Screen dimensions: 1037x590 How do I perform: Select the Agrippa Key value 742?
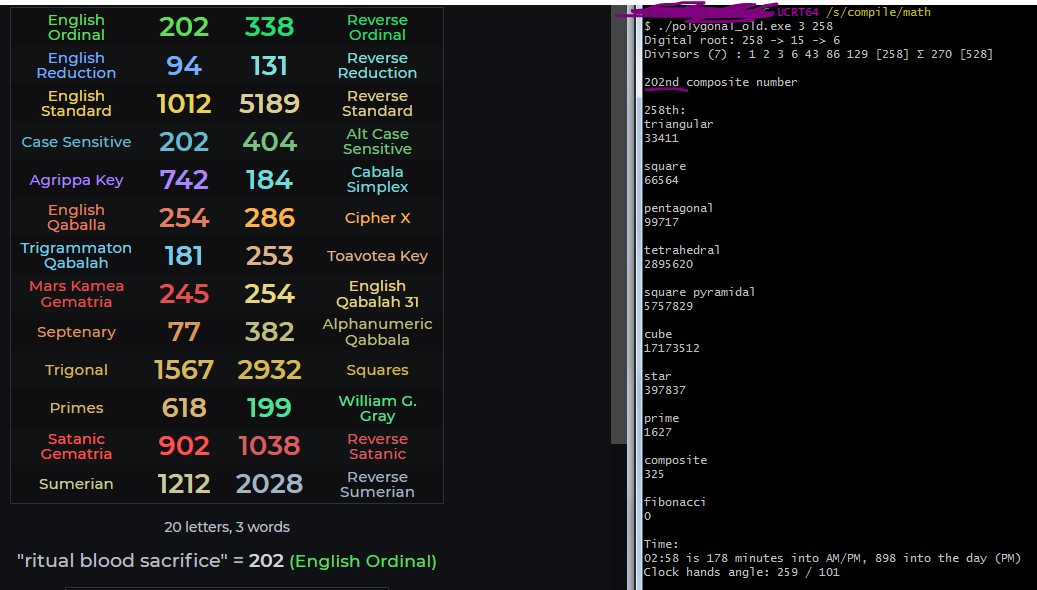184,180
